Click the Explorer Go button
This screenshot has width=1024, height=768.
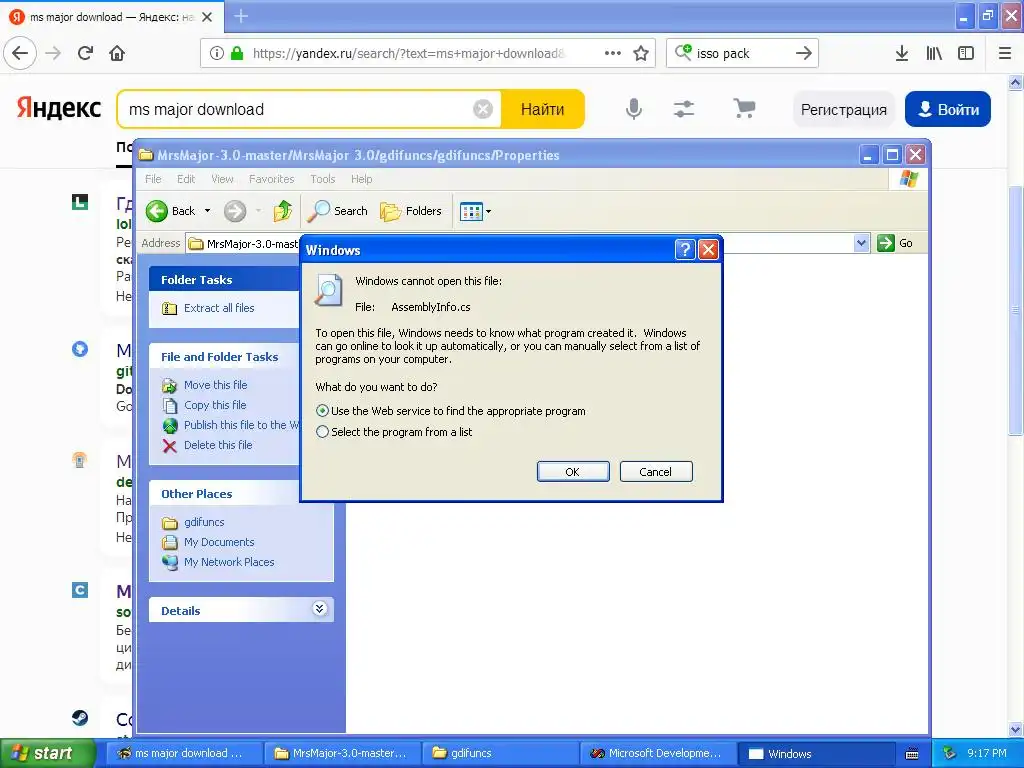pyautogui.click(x=895, y=243)
